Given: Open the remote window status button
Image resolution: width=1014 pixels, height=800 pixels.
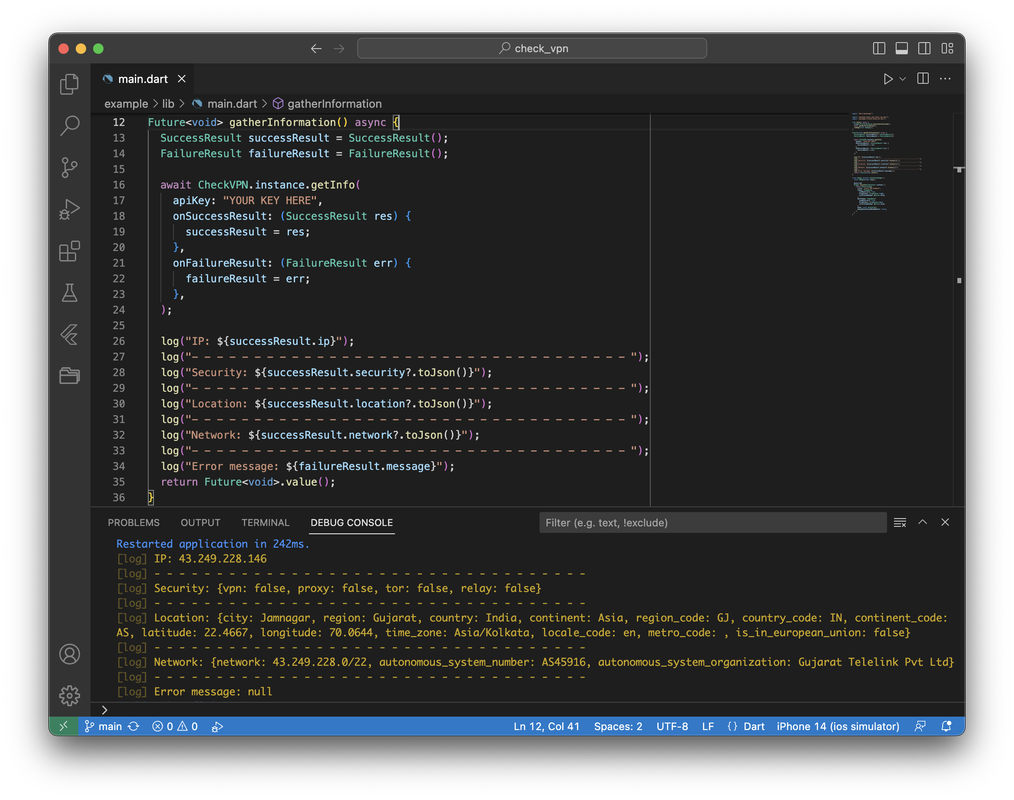Looking at the screenshot, I should click(63, 726).
